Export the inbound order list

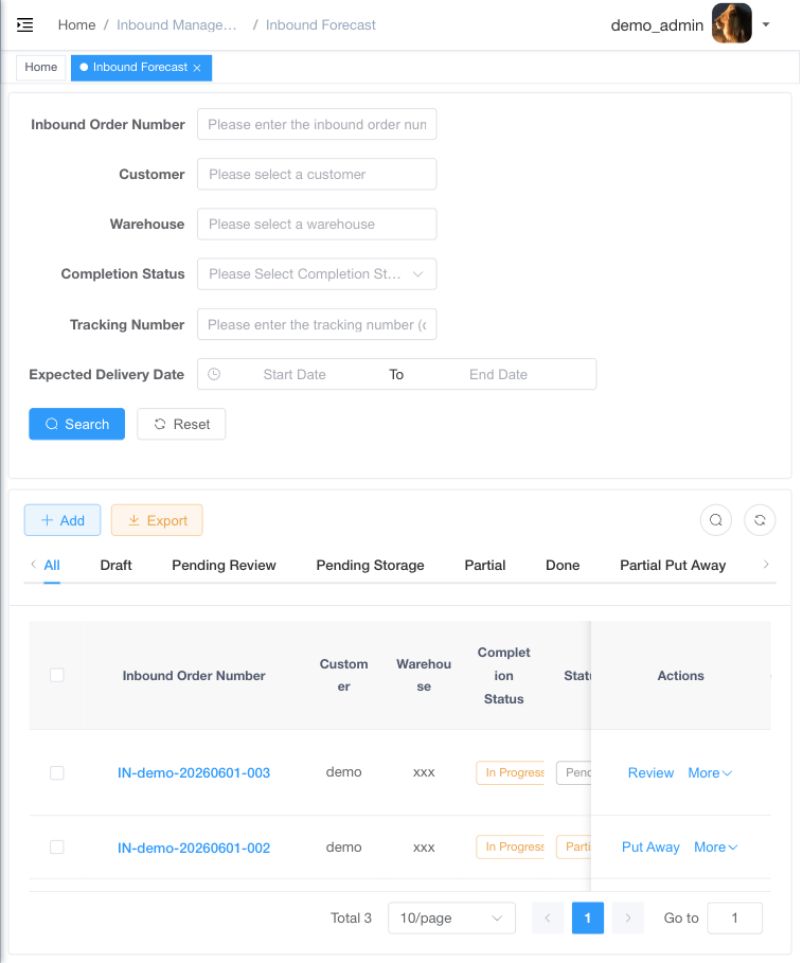(157, 520)
